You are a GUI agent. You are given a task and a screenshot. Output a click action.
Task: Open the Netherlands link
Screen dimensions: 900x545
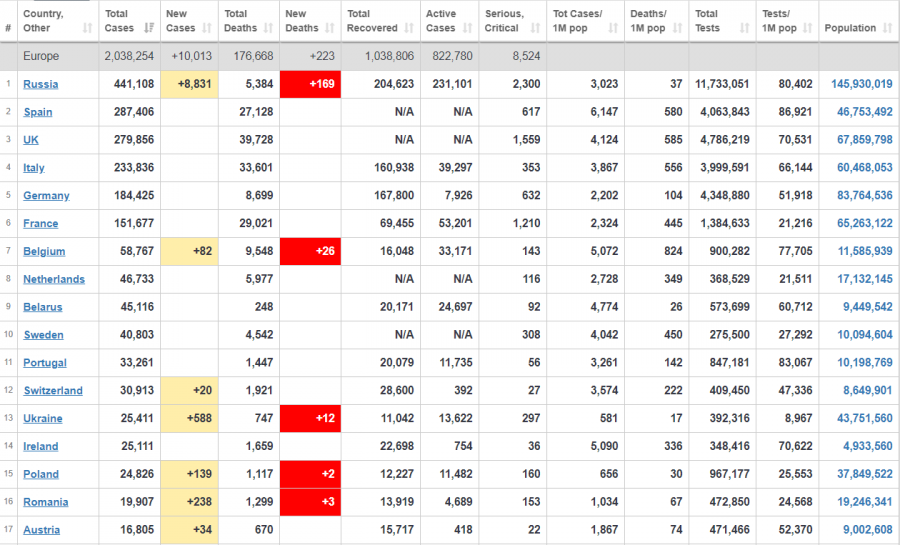tap(54, 280)
